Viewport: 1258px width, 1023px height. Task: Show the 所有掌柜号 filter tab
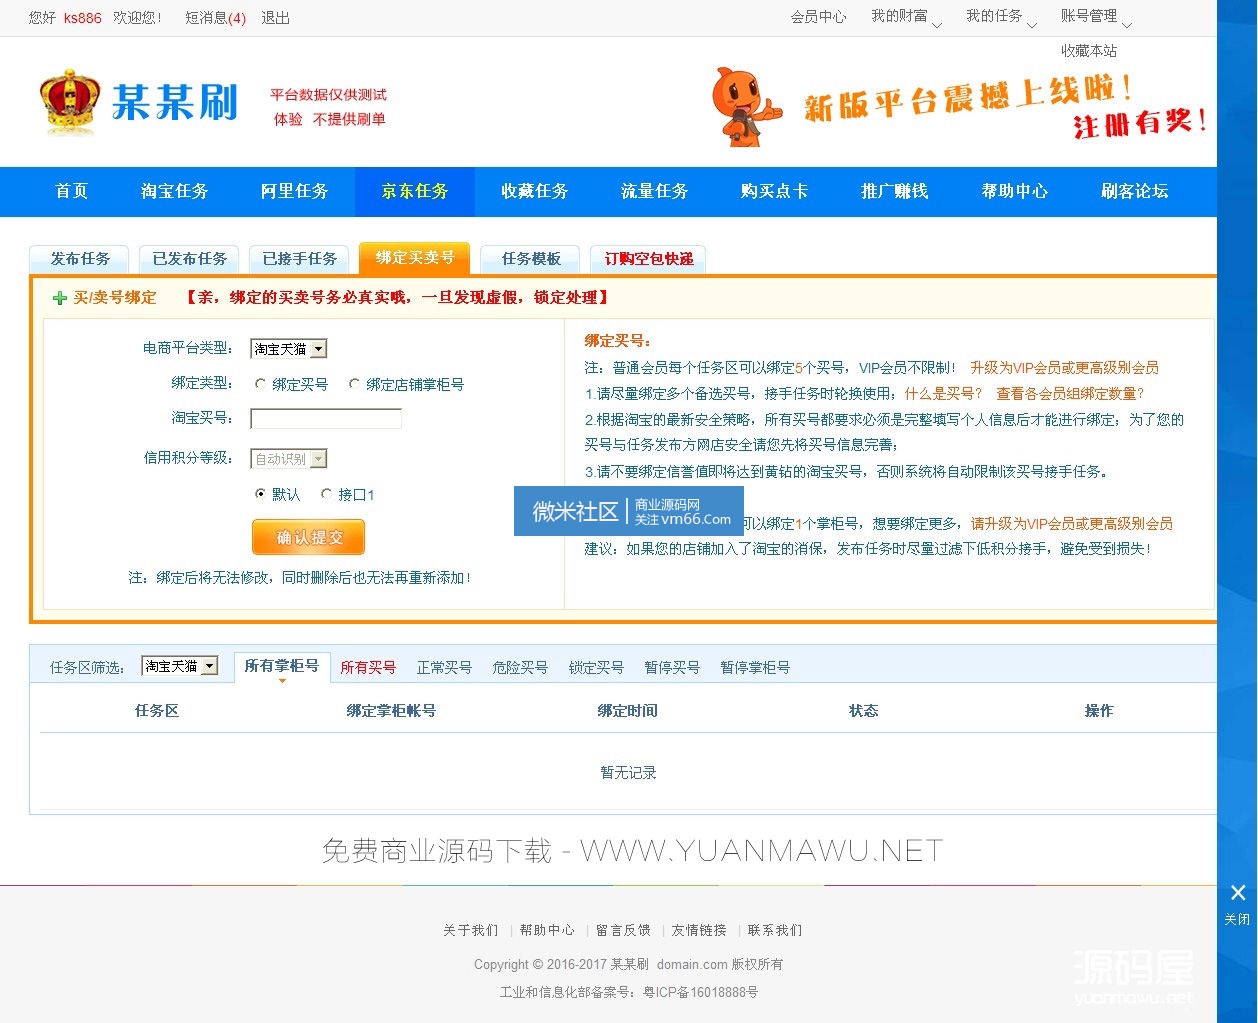[x=282, y=666]
